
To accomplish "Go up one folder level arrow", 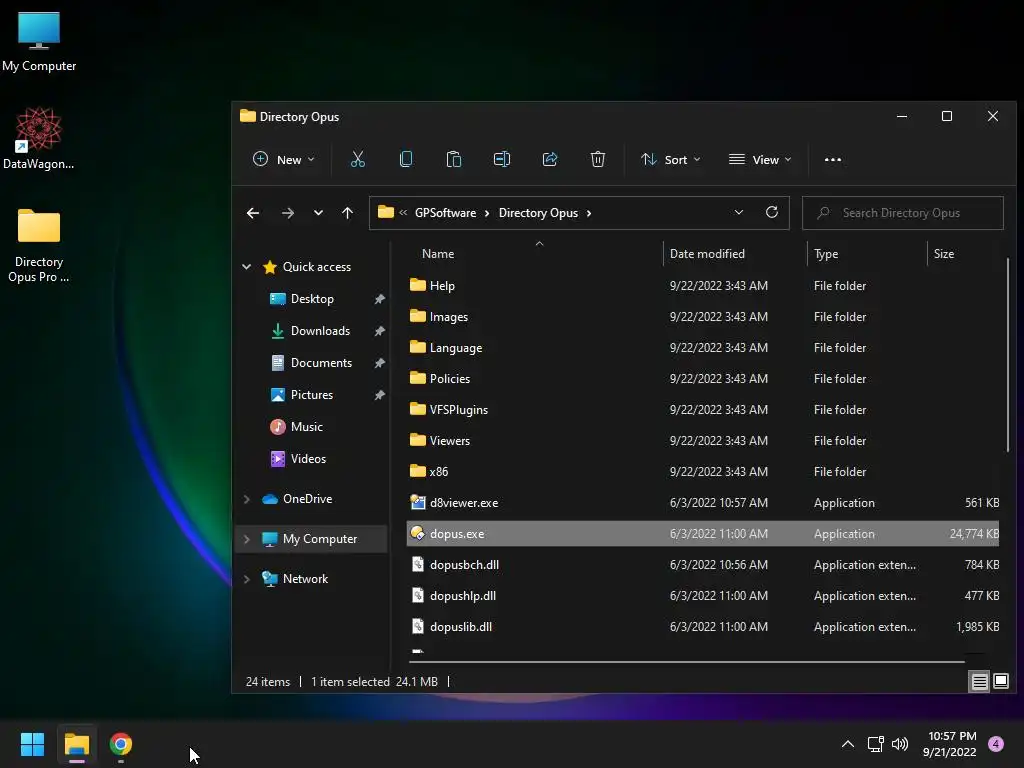I will click(x=347, y=213).
